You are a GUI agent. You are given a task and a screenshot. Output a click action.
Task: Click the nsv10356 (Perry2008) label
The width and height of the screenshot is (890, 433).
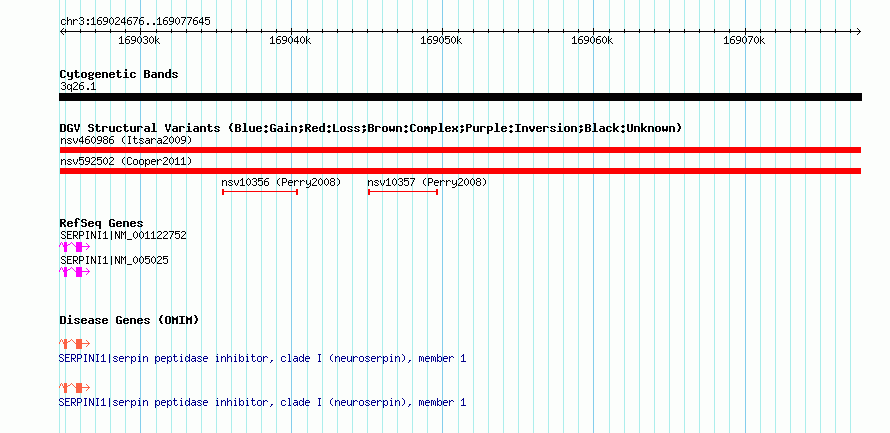[x=281, y=182]
